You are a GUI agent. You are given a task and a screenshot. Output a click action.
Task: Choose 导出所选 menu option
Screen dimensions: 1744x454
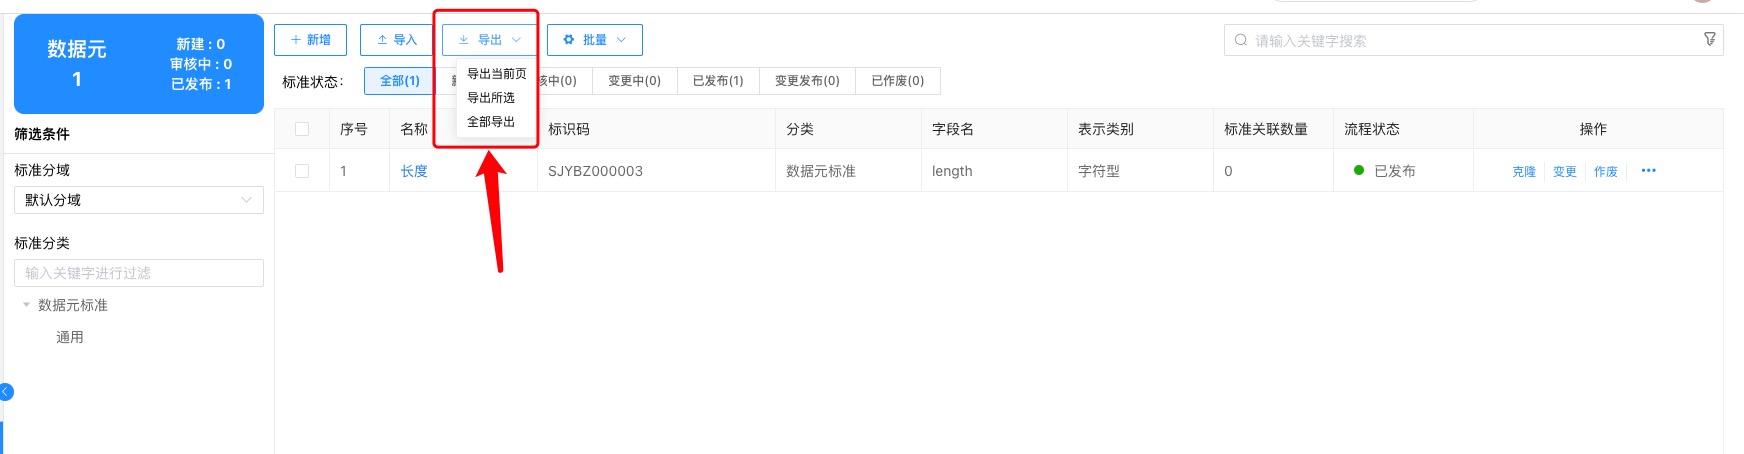[491, 98]
